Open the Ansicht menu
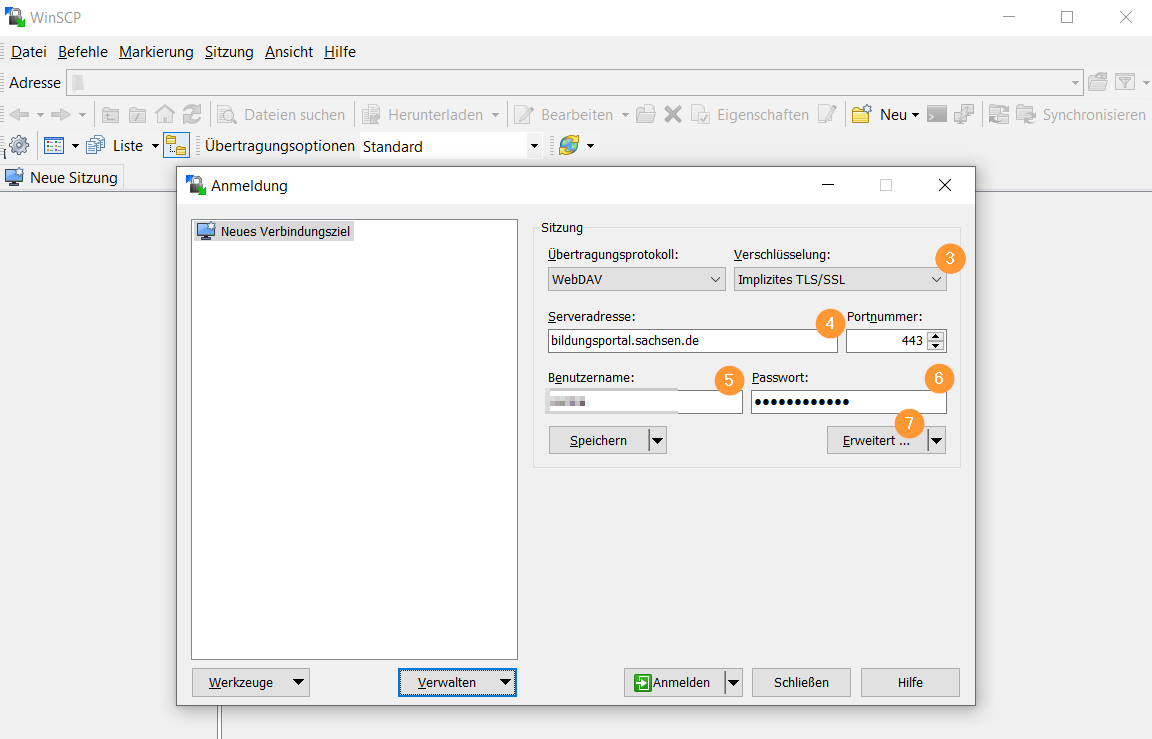1152x739 pixels. click(x=288, y=51)
